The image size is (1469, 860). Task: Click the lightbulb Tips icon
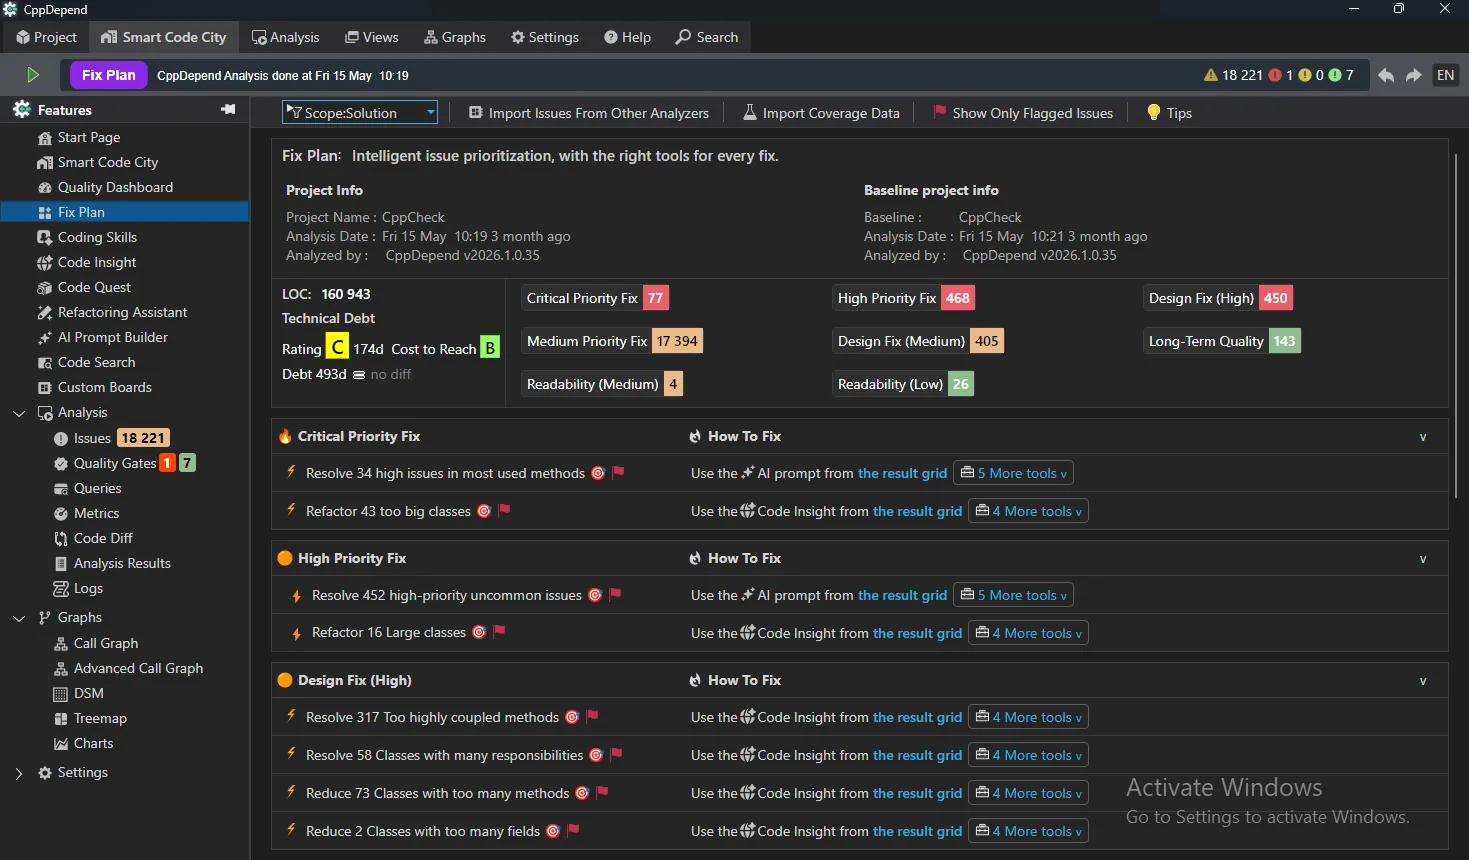(x=1154, y=112)
